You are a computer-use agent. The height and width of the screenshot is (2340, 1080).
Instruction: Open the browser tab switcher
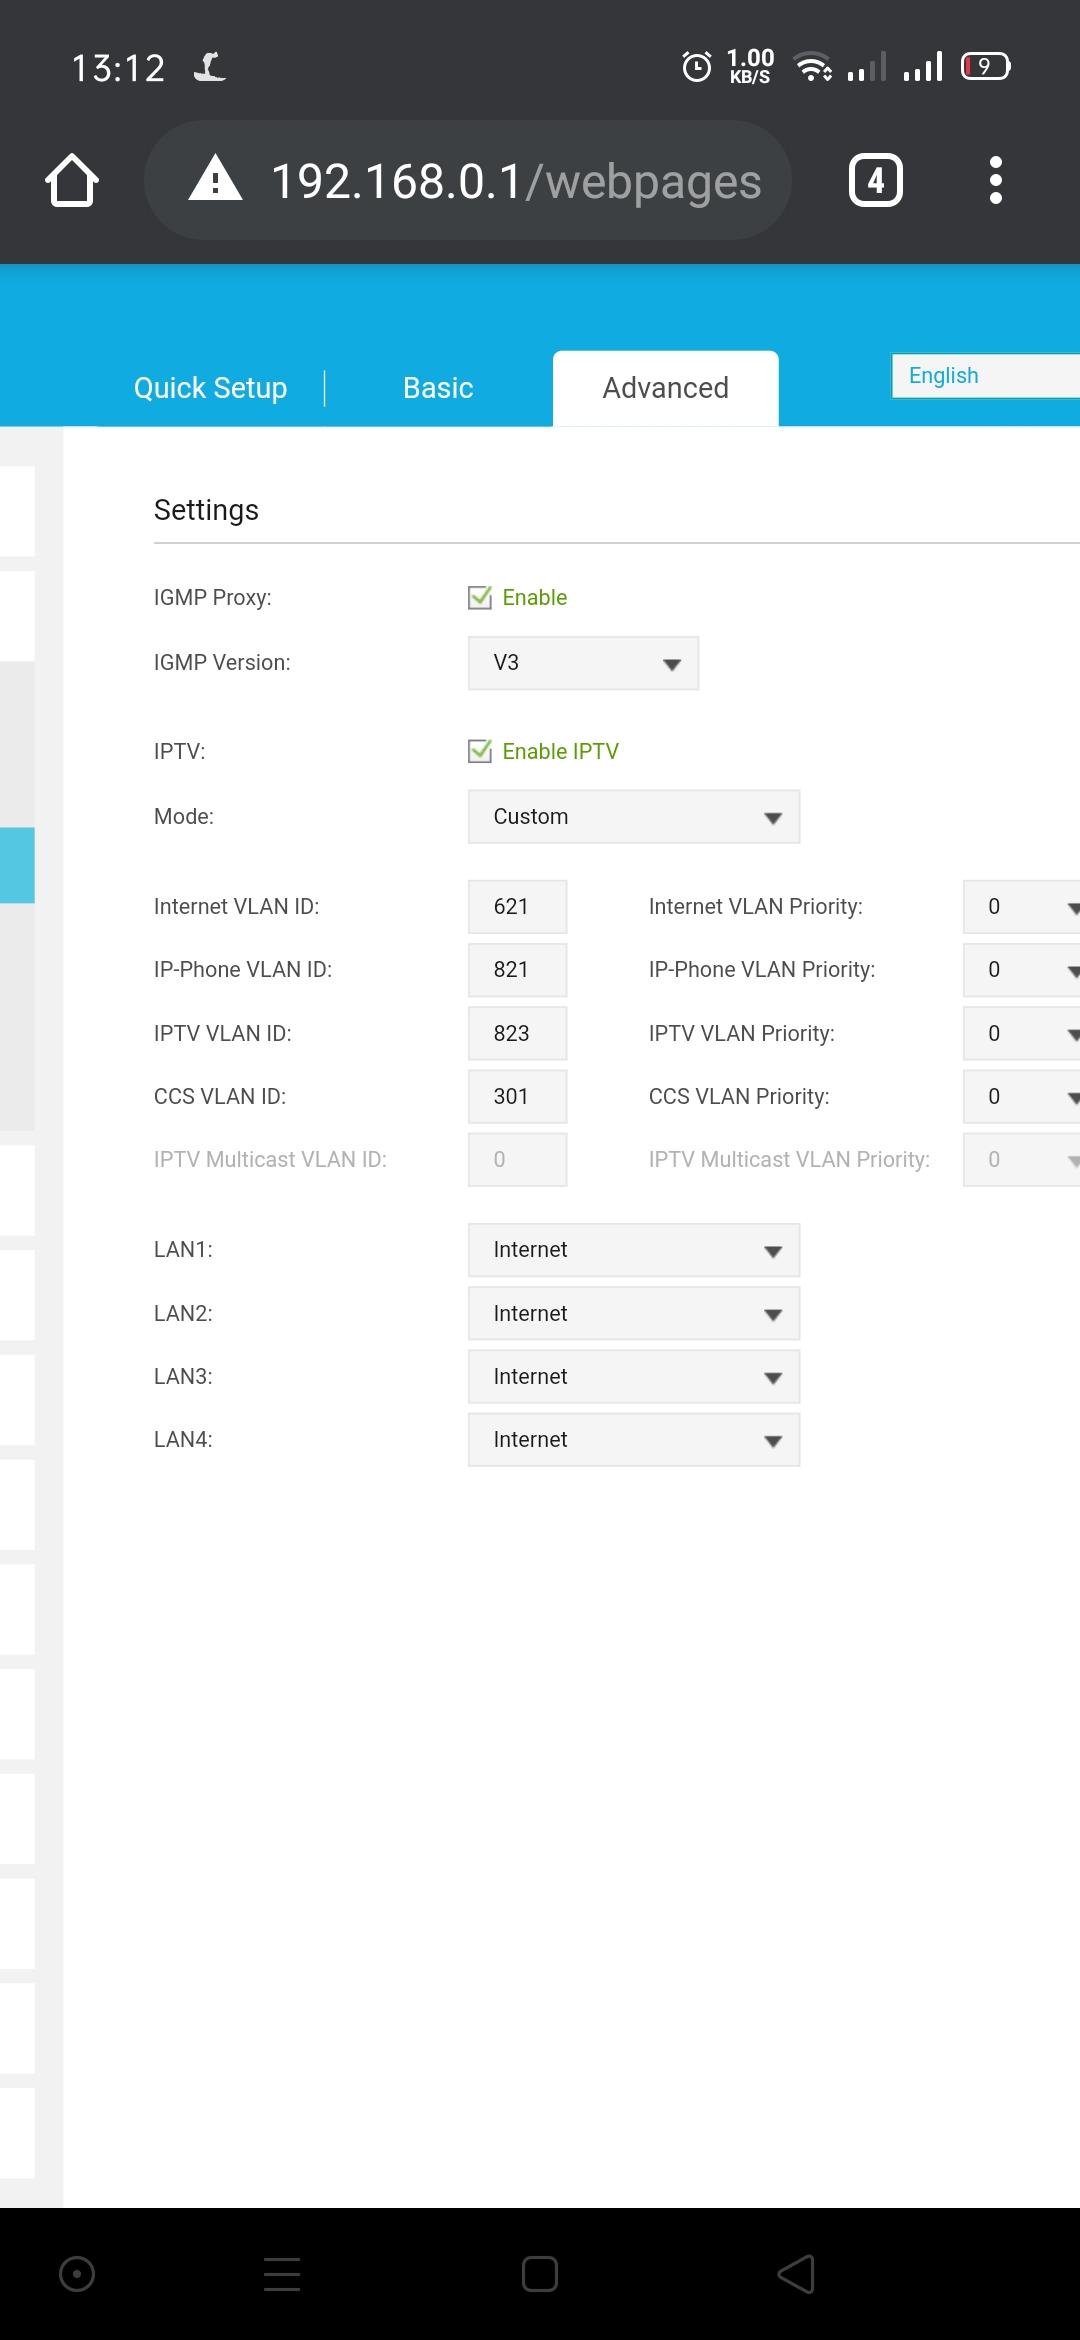pyautogui.click(x=875, y=181)
